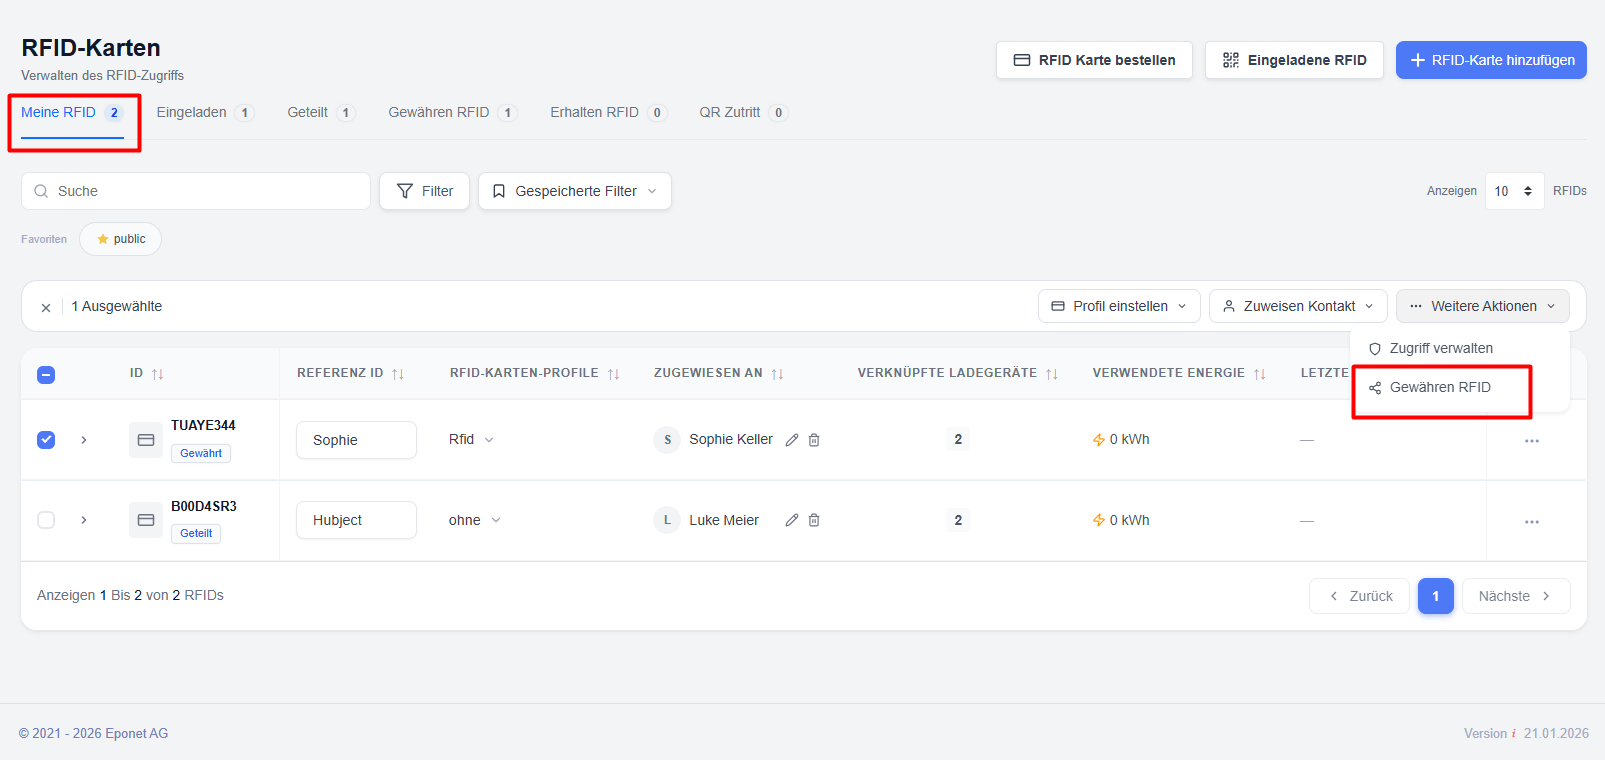Expand the TUAYE344 row details
The height and width of the screenshot is (760, 1605).
[84, 440]
